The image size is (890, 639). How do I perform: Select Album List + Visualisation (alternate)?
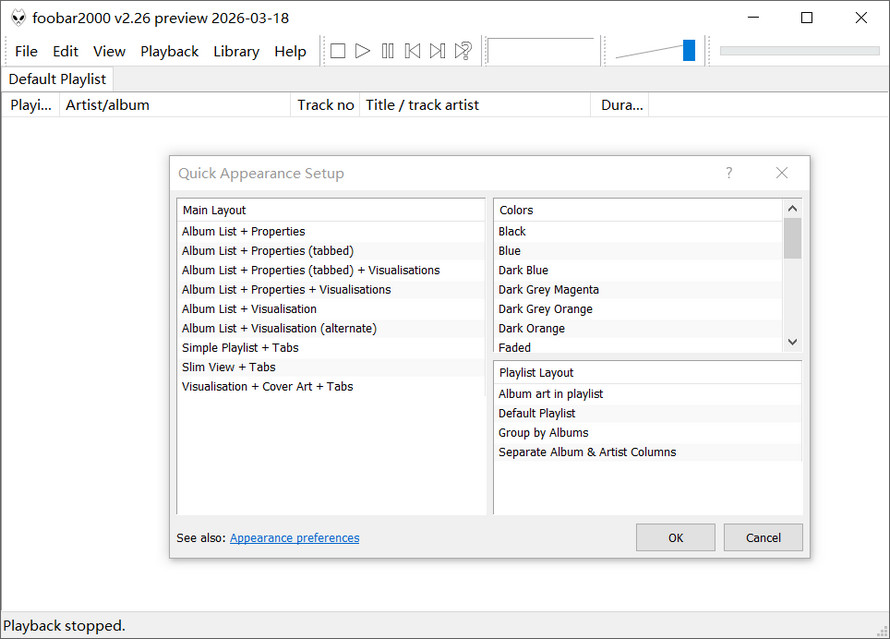point(331,328)
